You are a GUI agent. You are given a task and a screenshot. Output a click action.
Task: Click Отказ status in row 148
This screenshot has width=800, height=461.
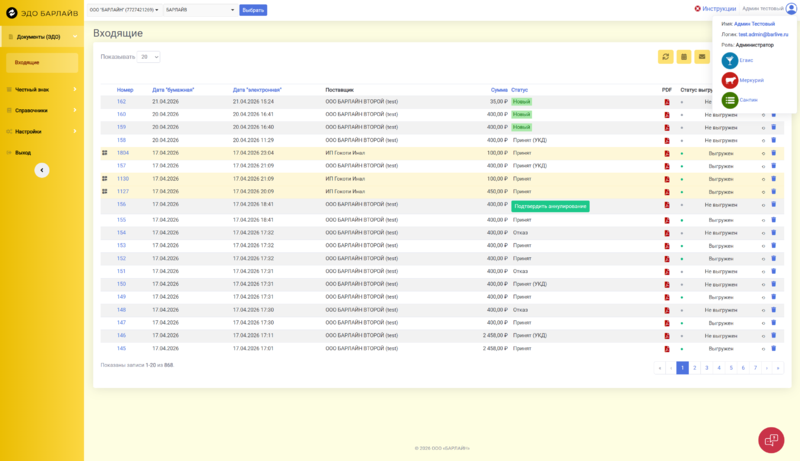[x=520, y=310]
